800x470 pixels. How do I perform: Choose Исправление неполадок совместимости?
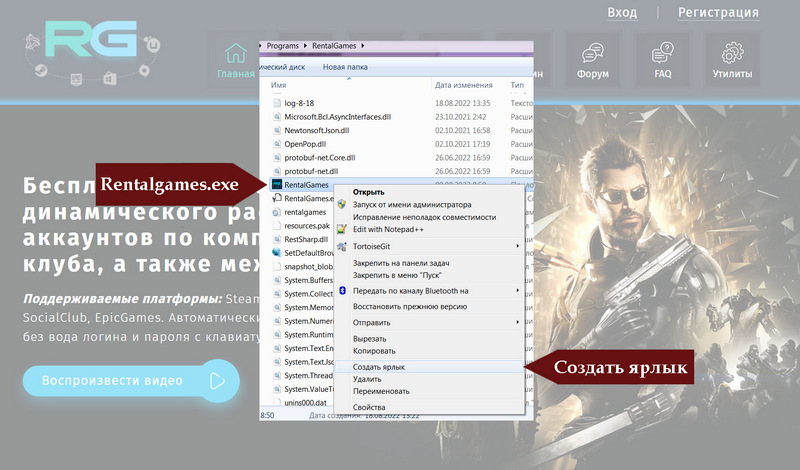tap(424, 217)
